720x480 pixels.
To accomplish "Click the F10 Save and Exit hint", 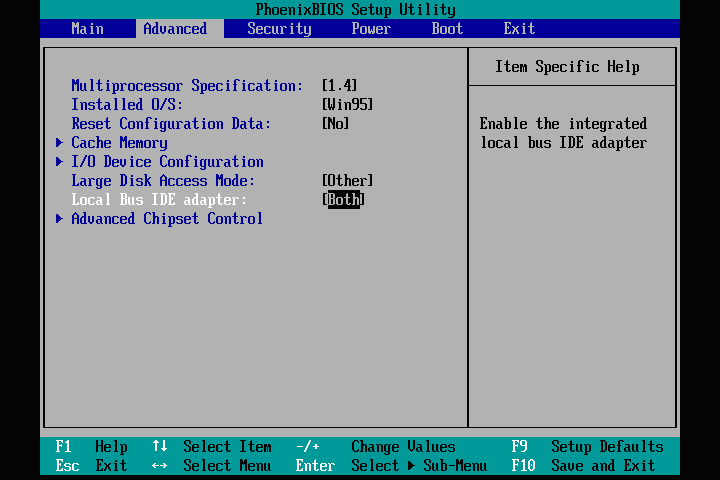I will (x=583, y=466).
